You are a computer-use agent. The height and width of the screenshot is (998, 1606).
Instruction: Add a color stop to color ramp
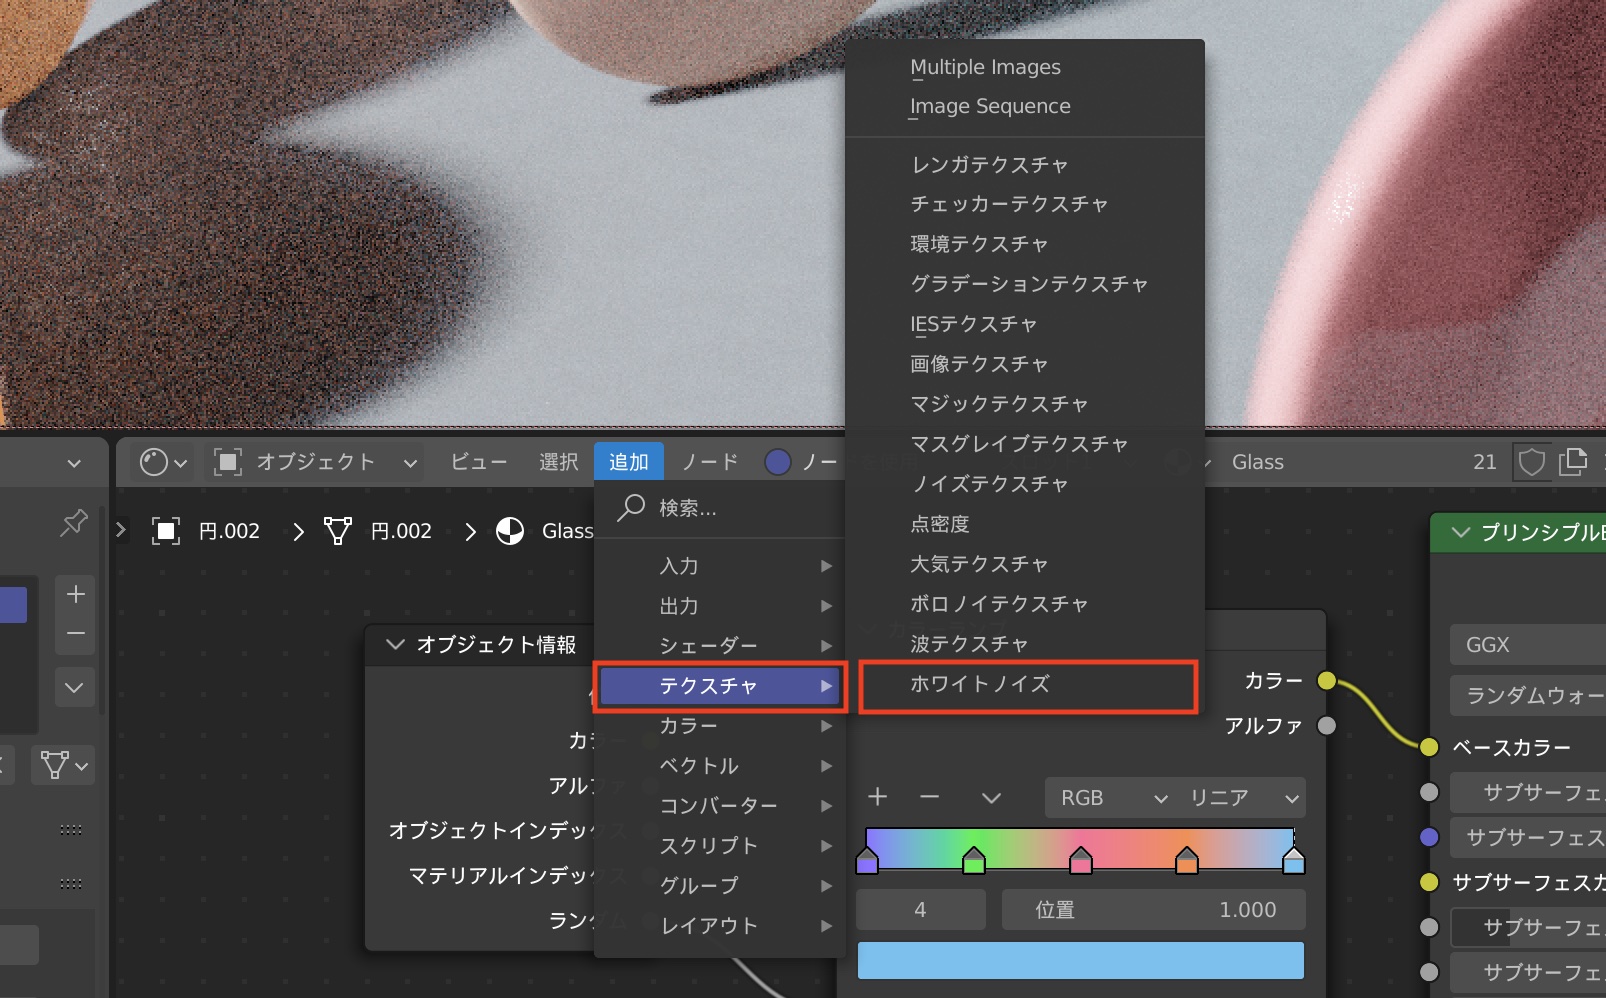877,797
